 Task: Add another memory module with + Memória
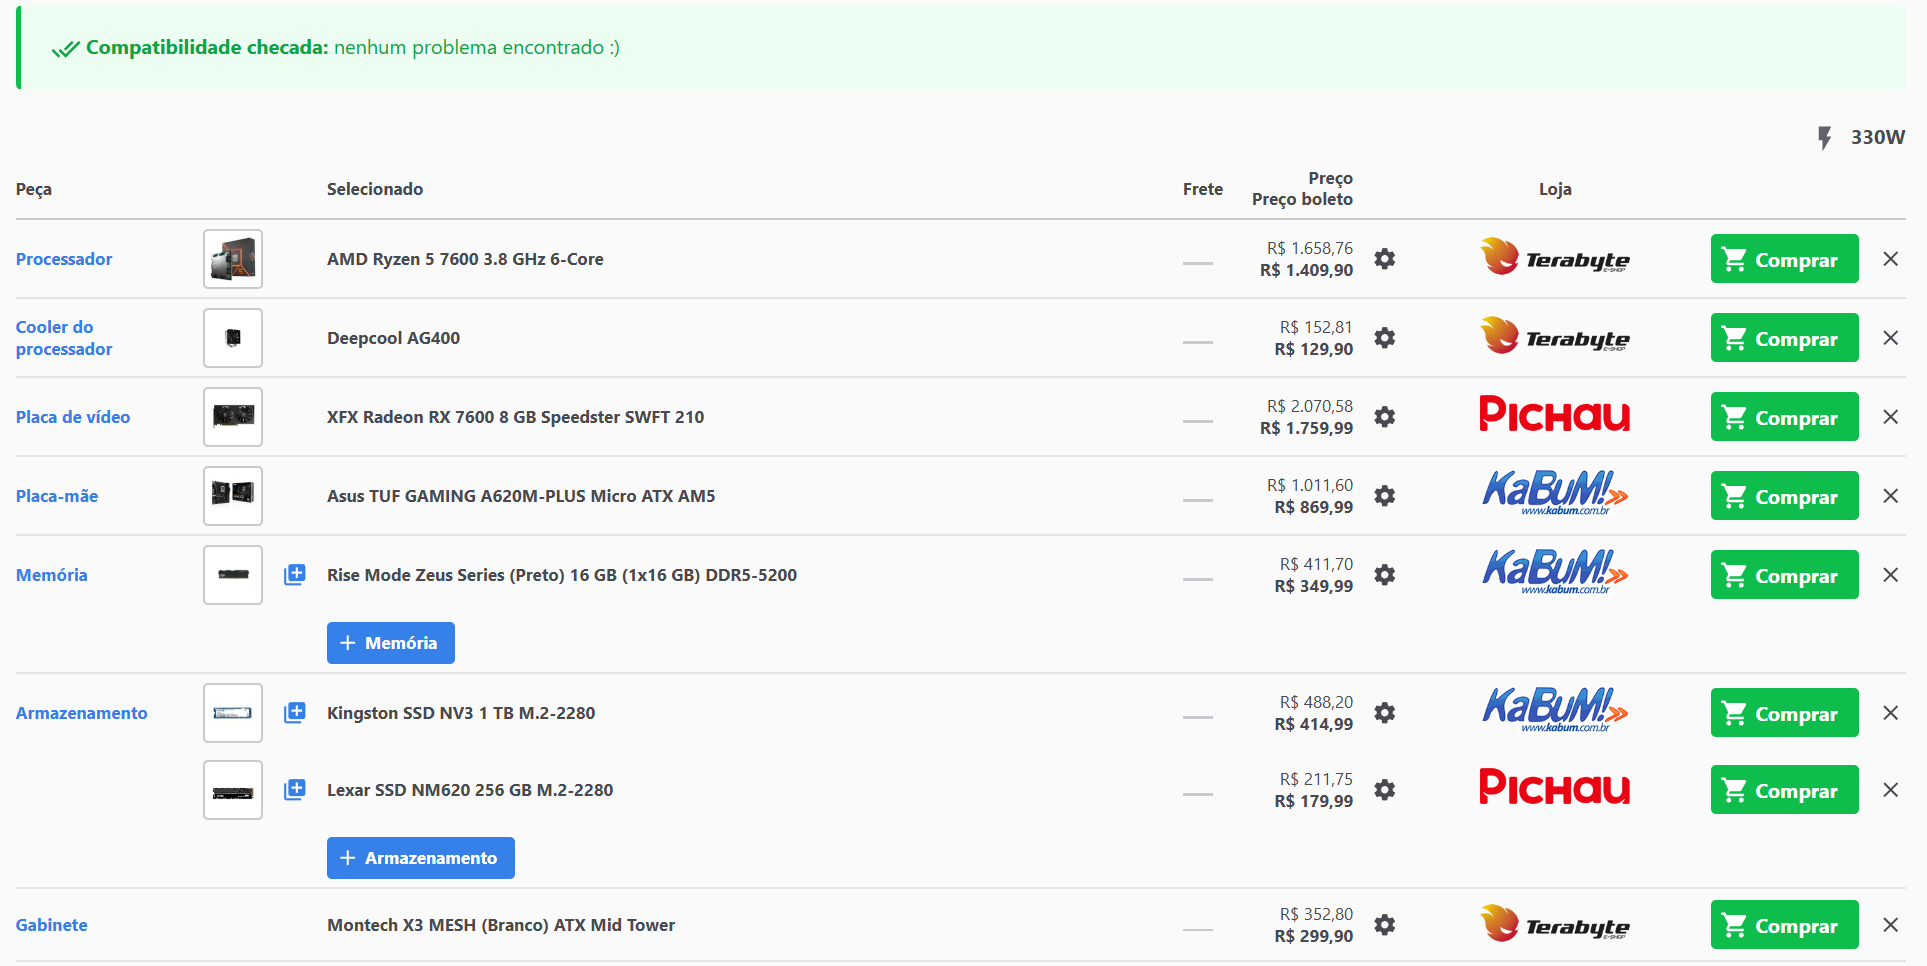click(x=391, y=643)
